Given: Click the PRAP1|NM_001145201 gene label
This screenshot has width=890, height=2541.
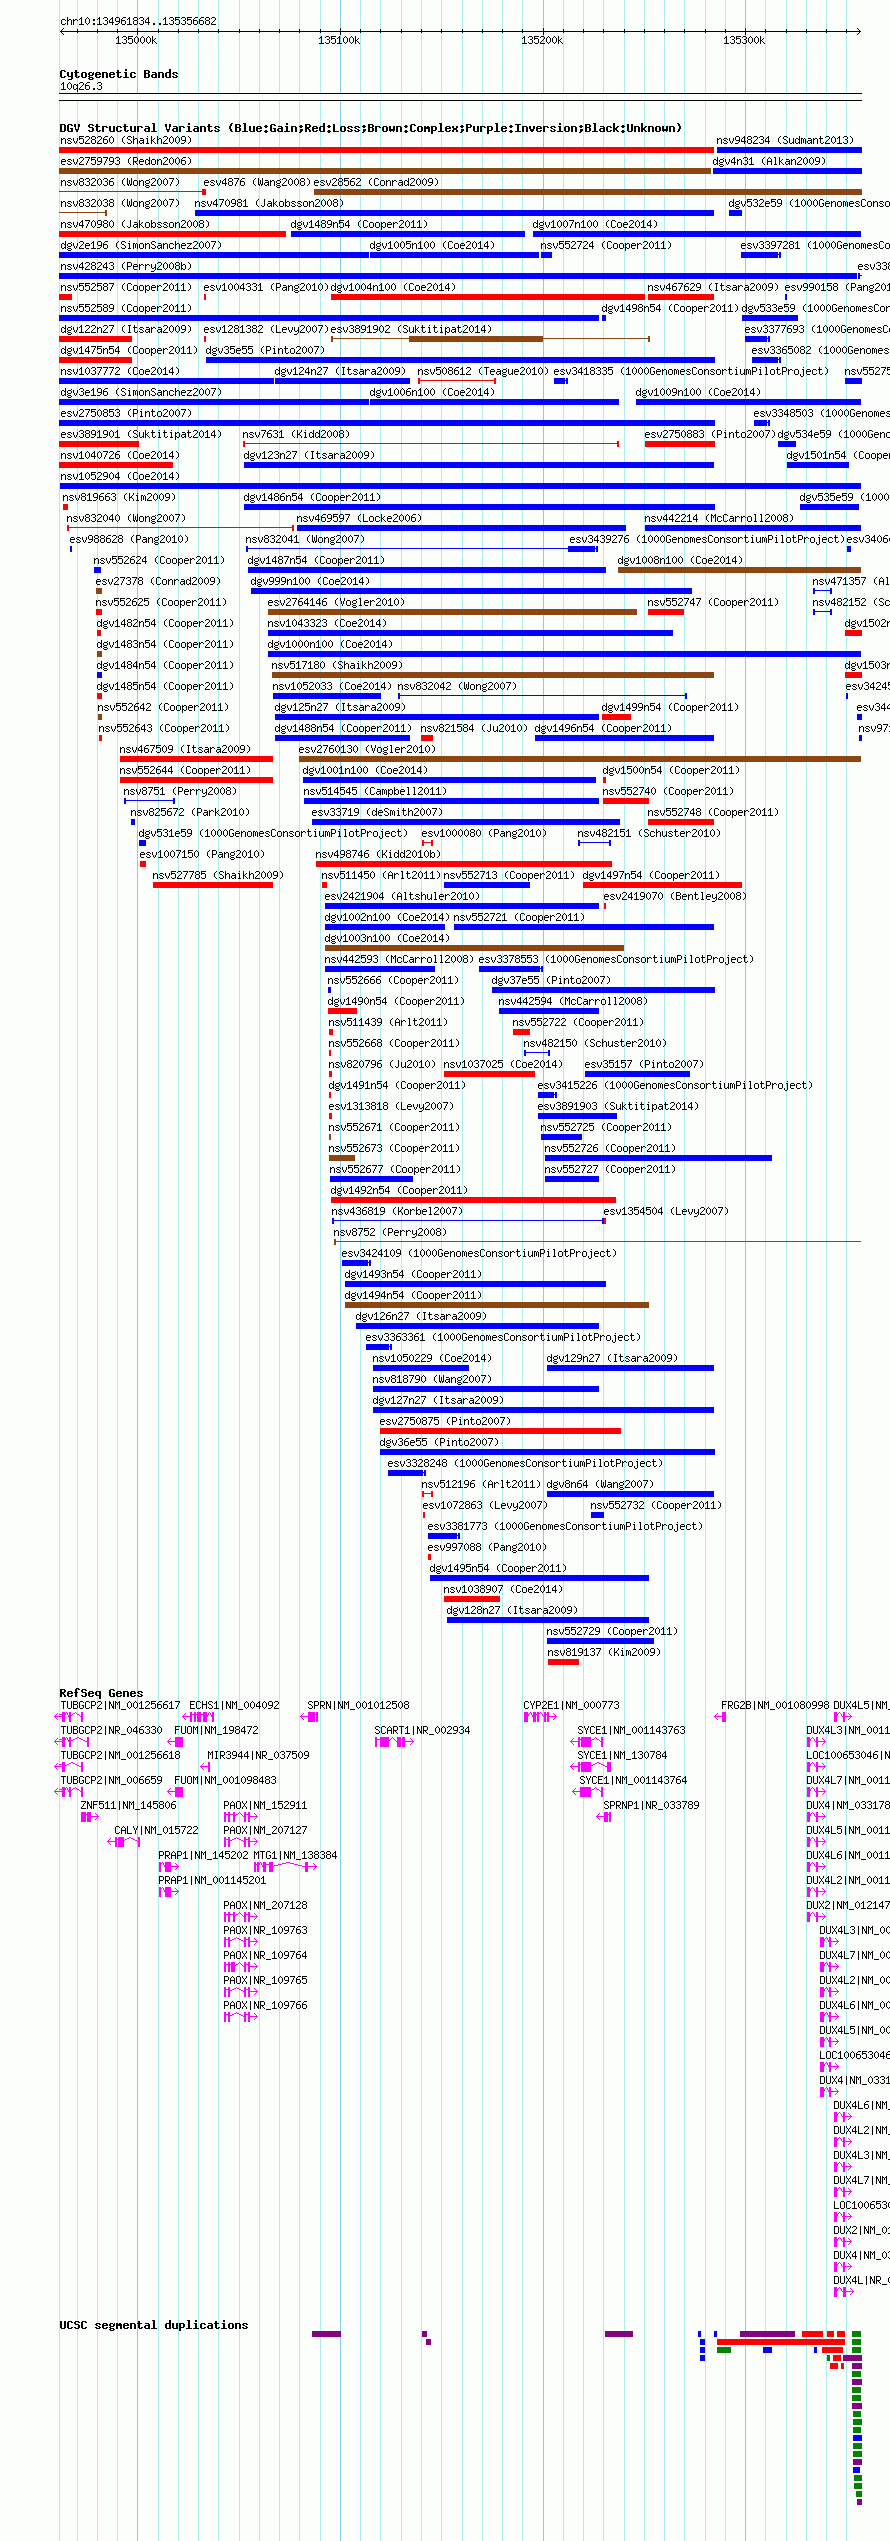Looking at the screenshot, I should pyautogui.click(x=212, y=1880).
